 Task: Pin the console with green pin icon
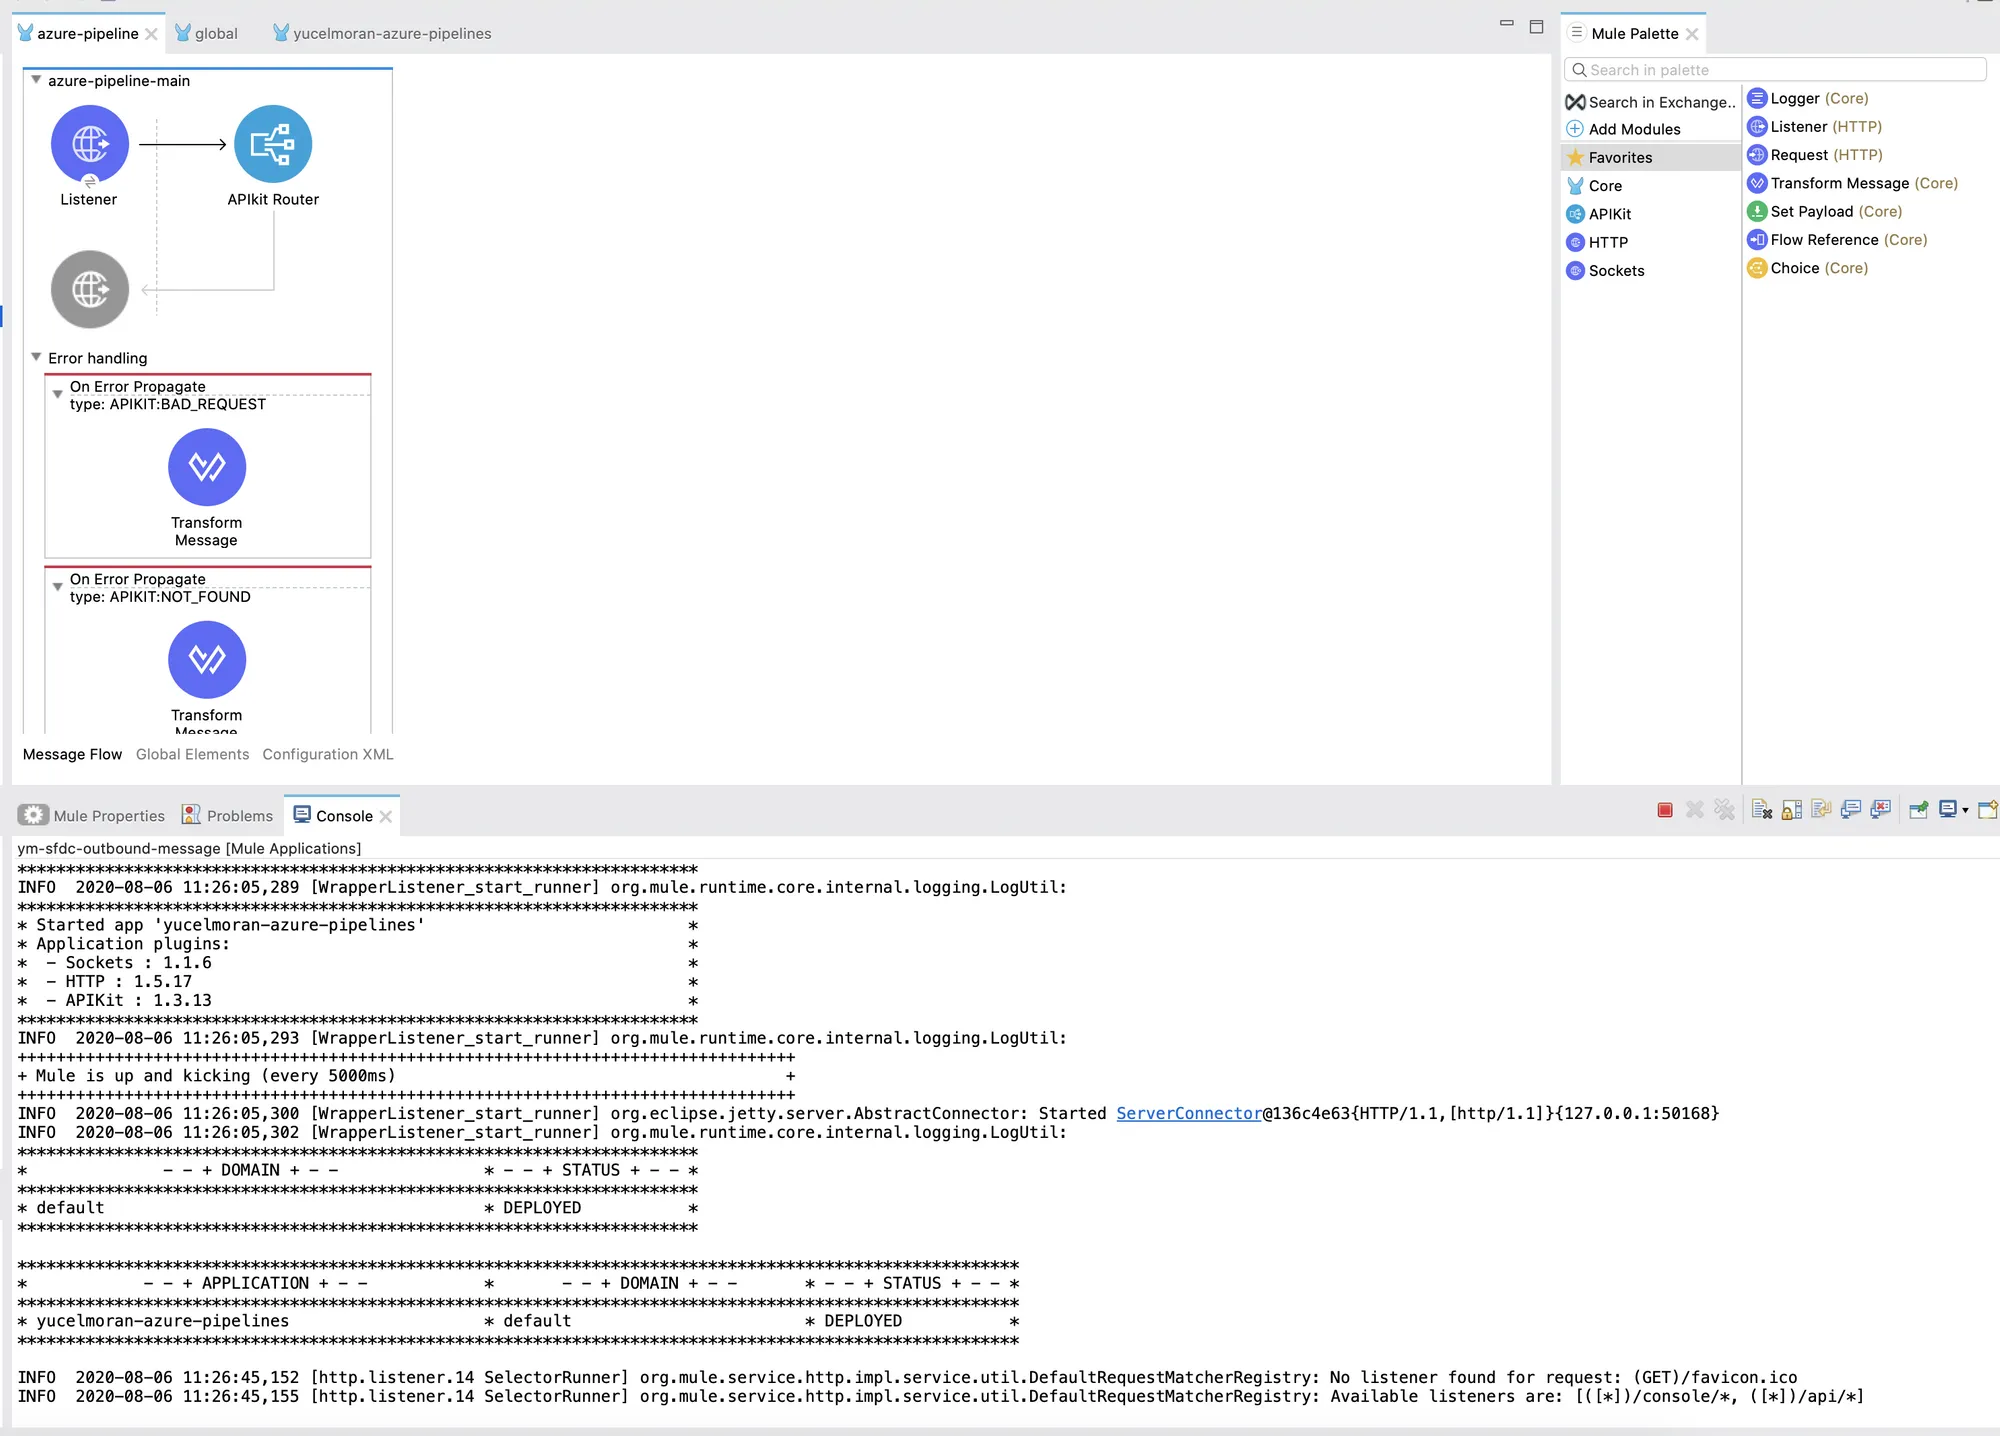1918,810
